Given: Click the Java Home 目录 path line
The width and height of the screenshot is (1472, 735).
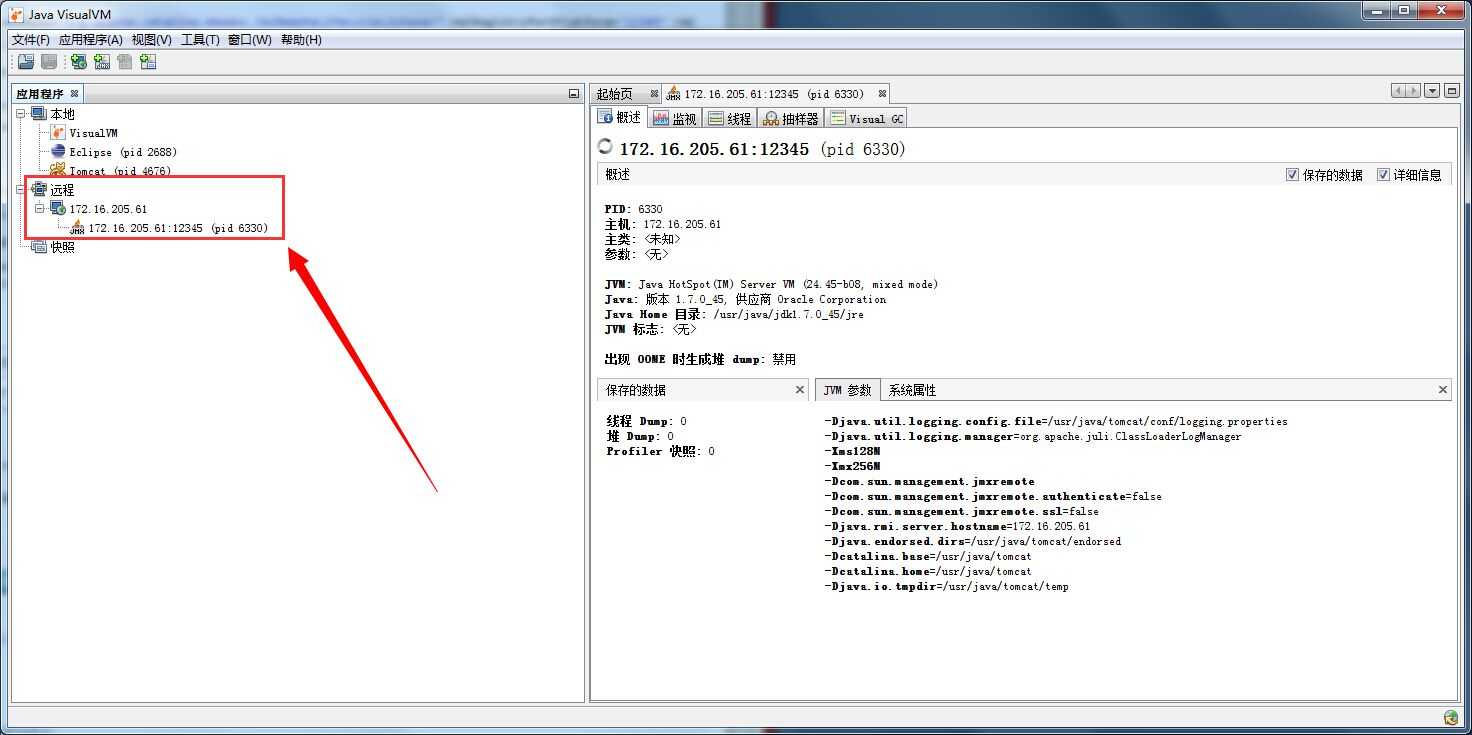Looking at the screenshot, I should coord(734,314).
